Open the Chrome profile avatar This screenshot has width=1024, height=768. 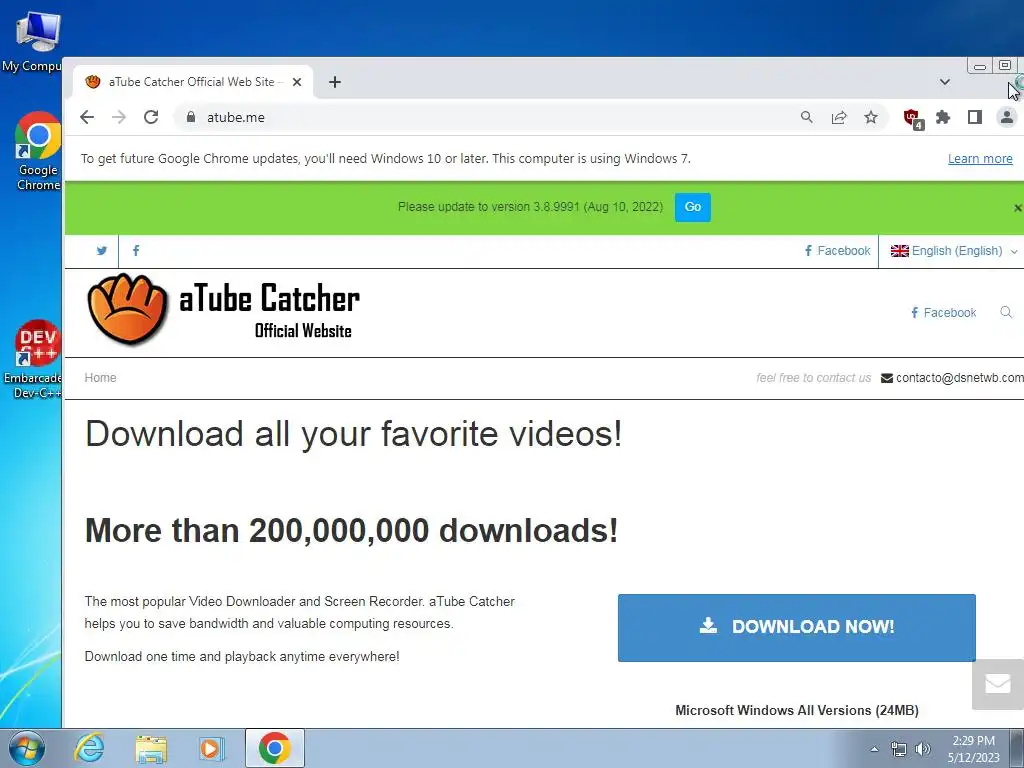[1007, 118]
